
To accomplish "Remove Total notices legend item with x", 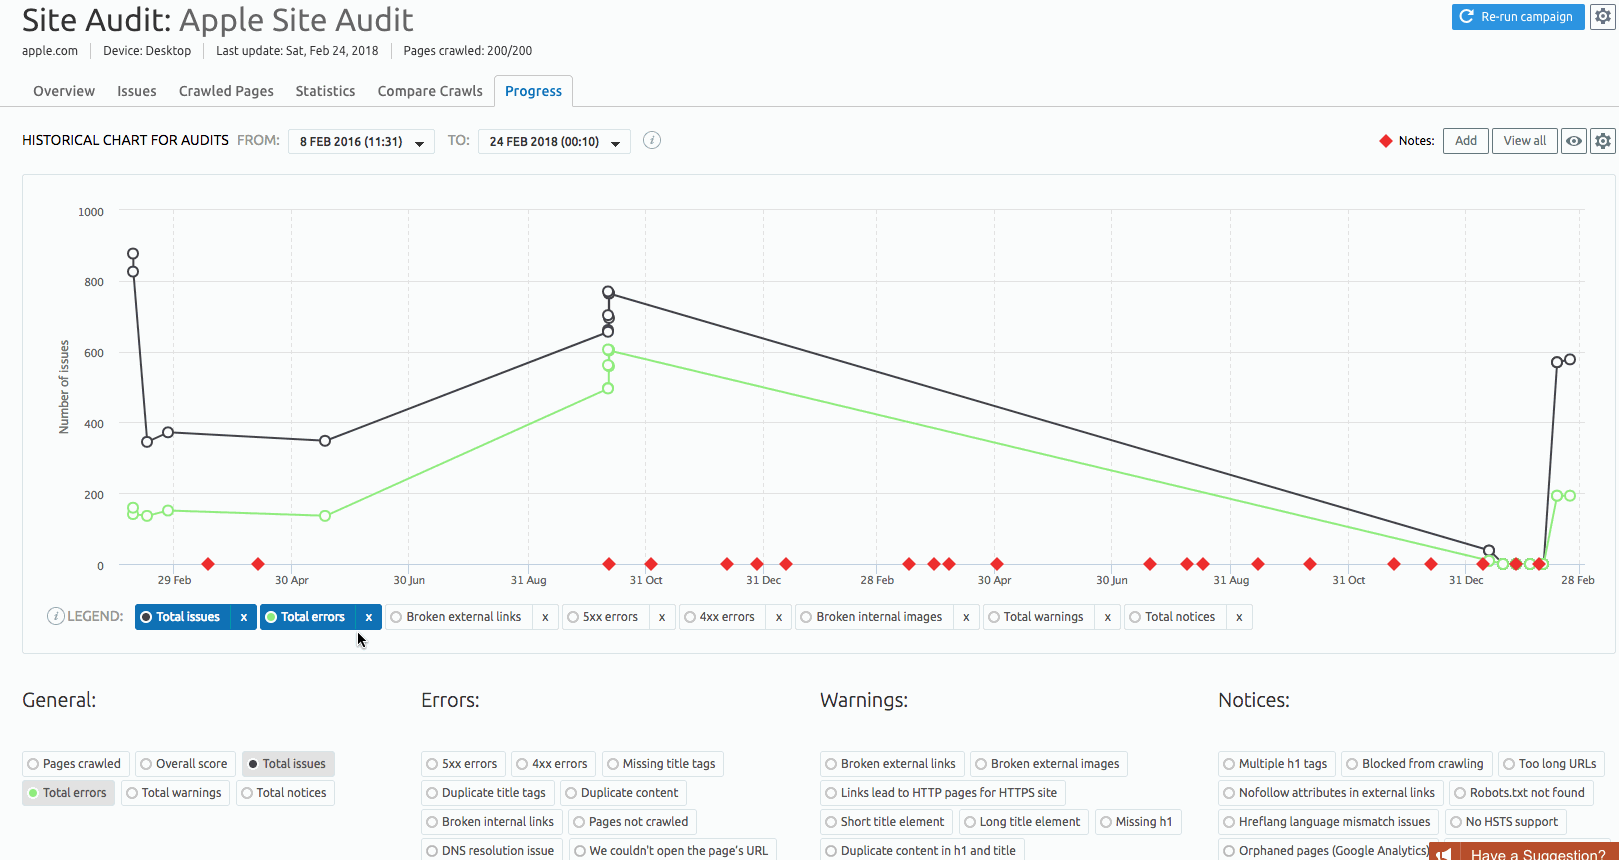I will pos(1239,617).
